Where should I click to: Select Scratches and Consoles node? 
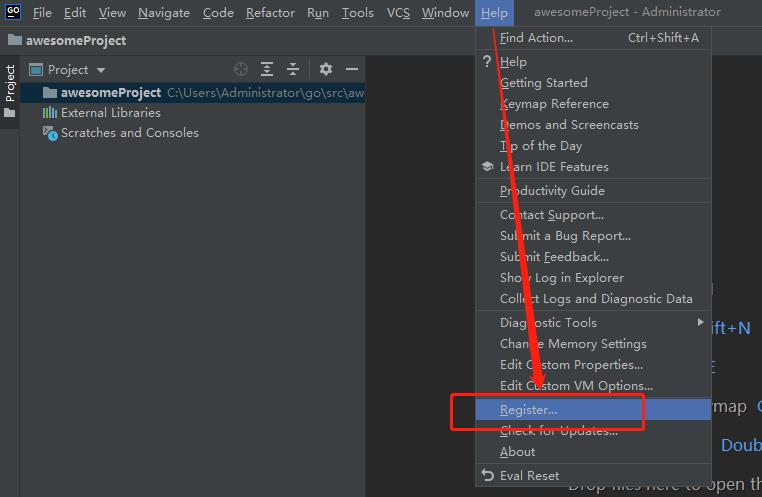pyautogui.click(x=129, y=133)
